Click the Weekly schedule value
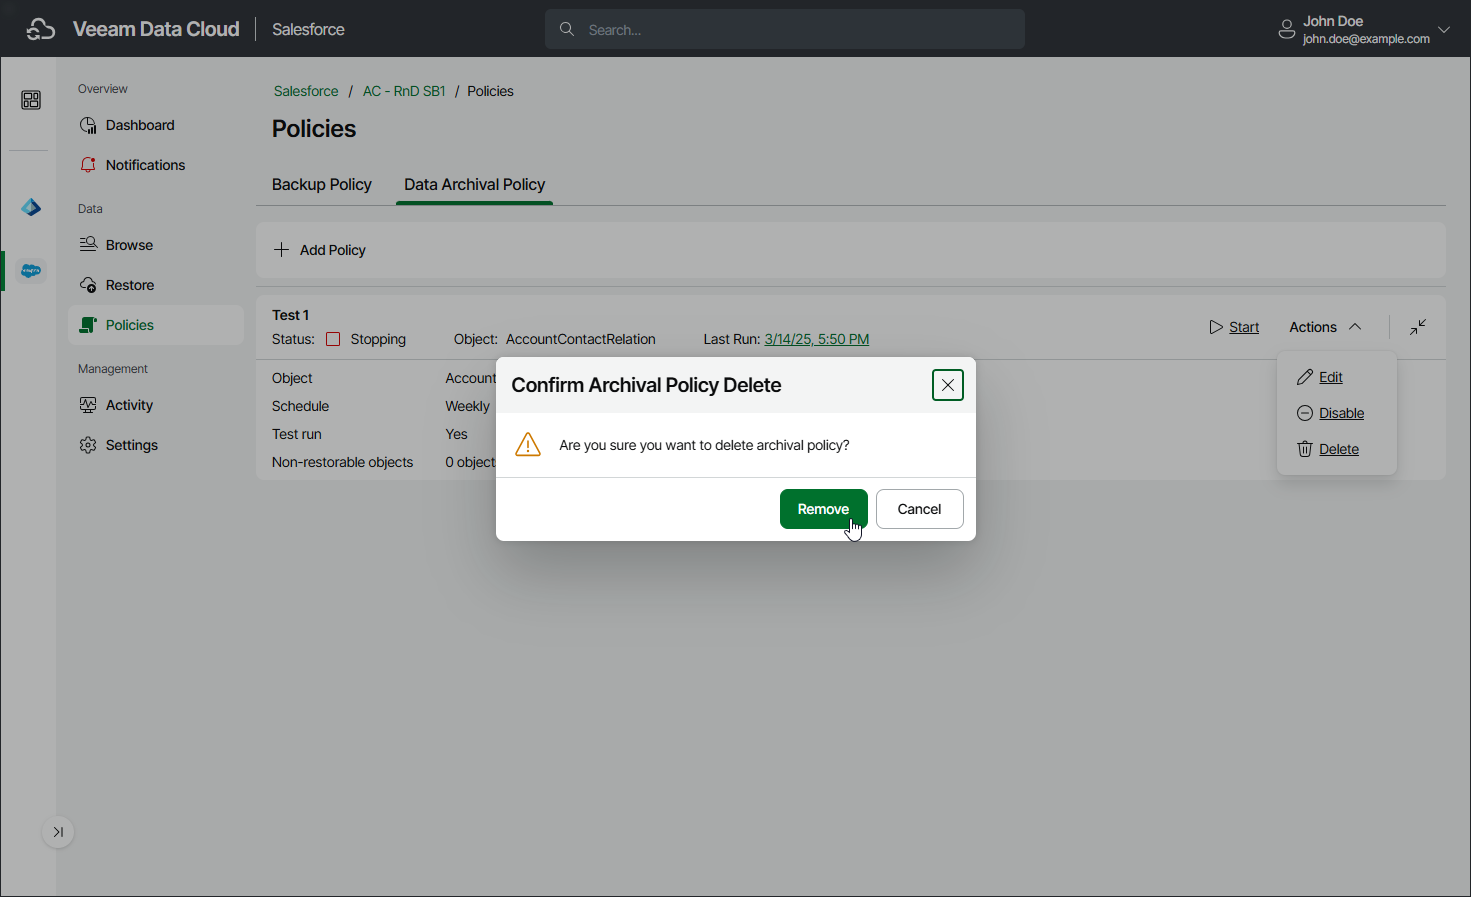 pyautogui.click(x=468, y=406)
